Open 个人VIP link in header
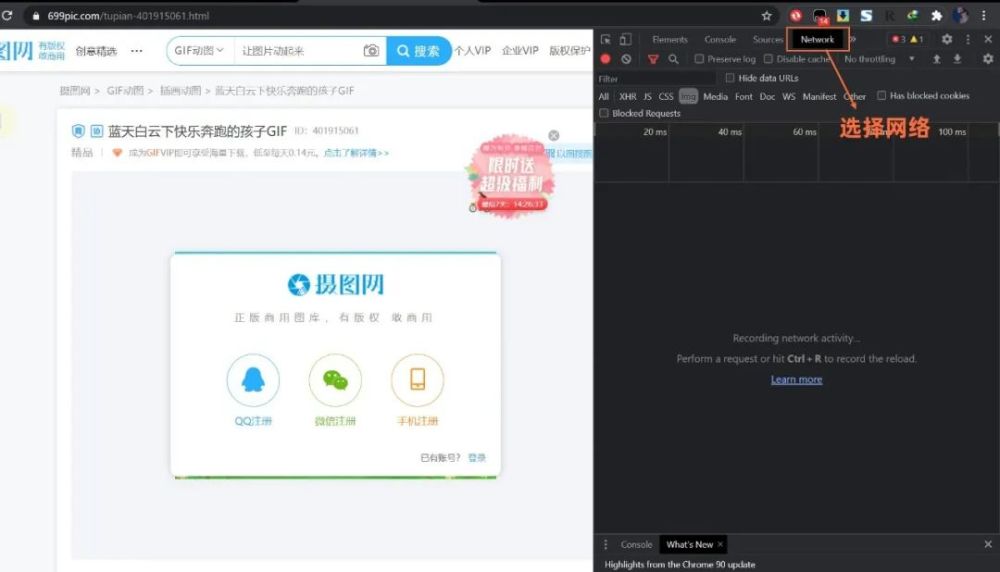The width and height of the screenshot is (1000, 572). pyautogui.click(x=473, y=50)
